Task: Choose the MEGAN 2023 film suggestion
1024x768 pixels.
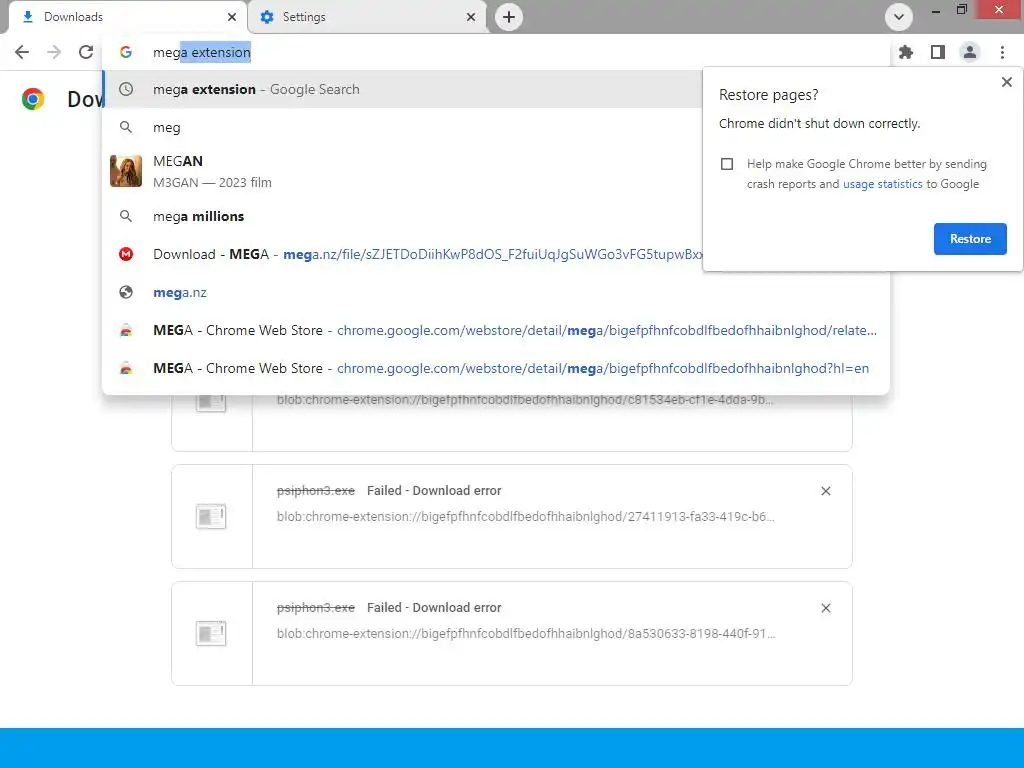Action: (x=404, y=172)
